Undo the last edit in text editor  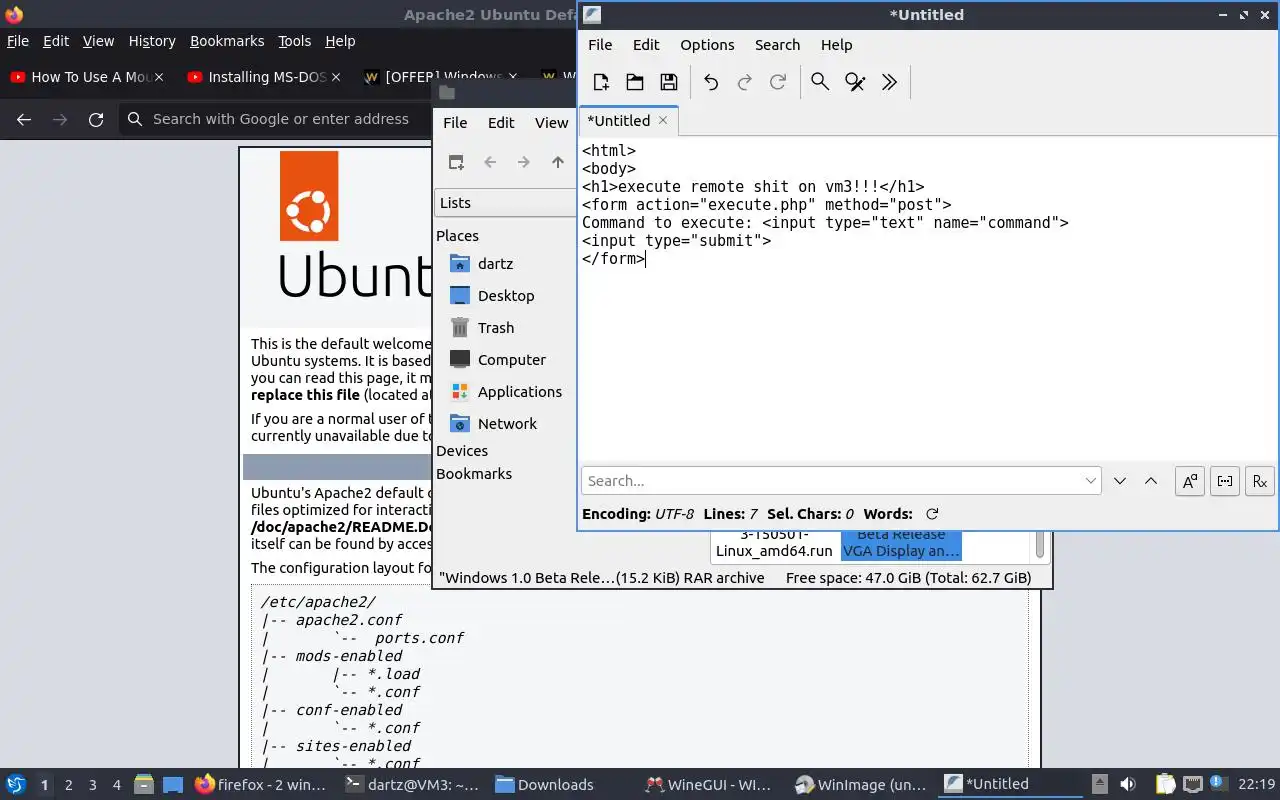[x=711, y=82]
